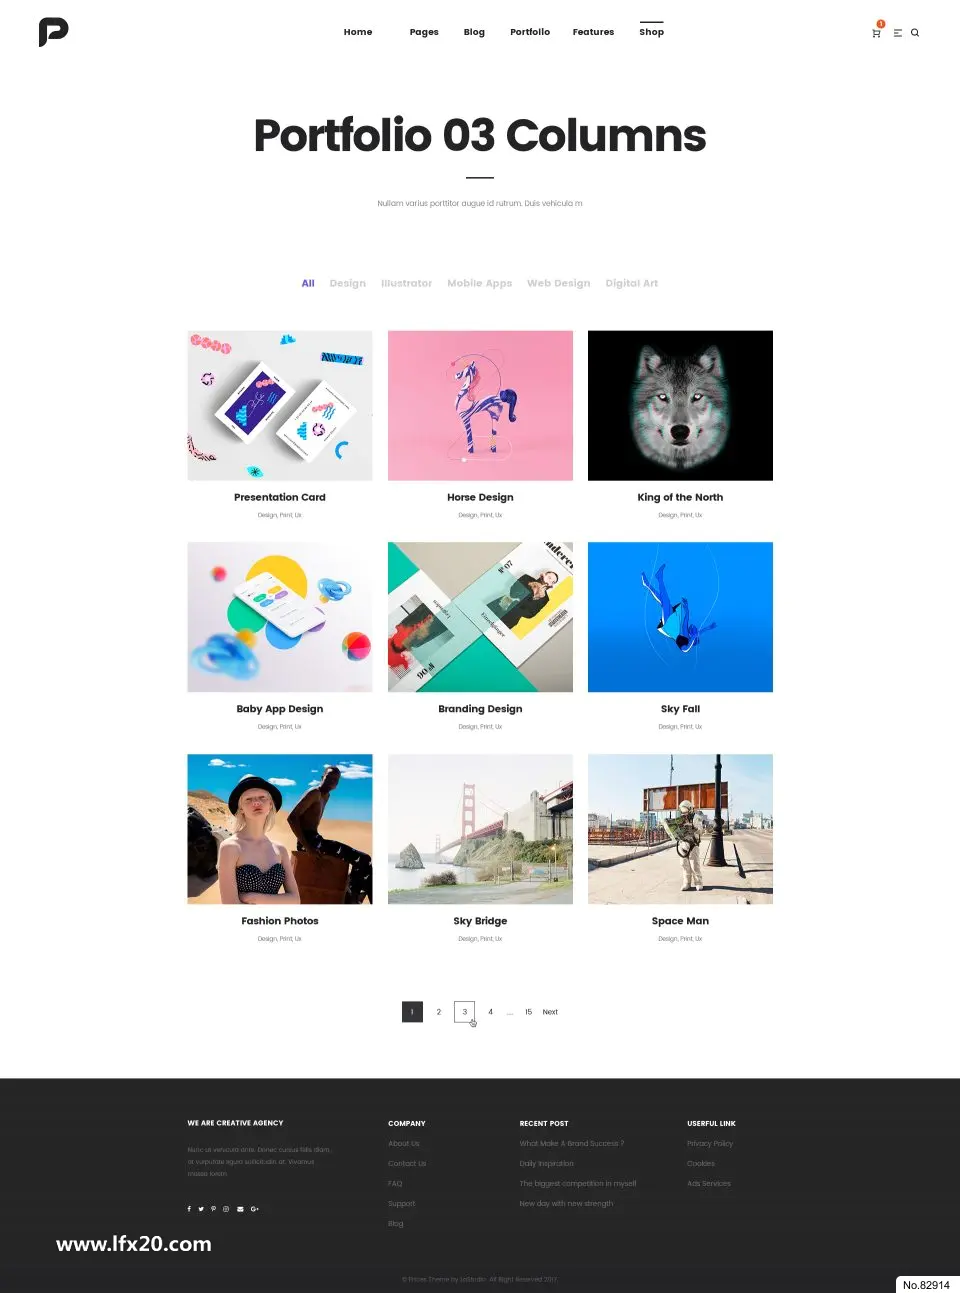Click the Next pagination link
This screenshot has height=1293, width=960.
tap(550, 1012)
